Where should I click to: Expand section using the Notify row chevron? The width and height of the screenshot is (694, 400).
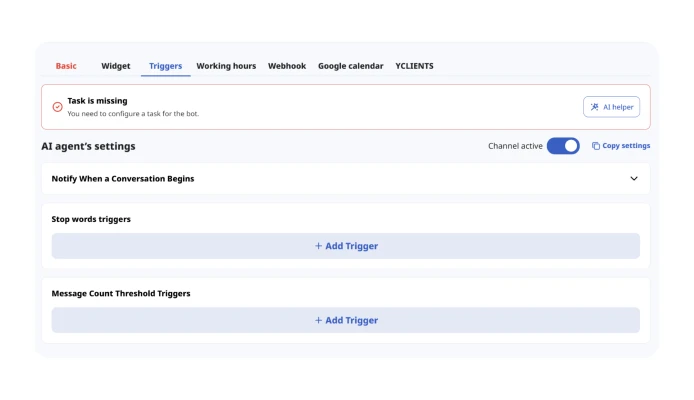click(633, 179)
